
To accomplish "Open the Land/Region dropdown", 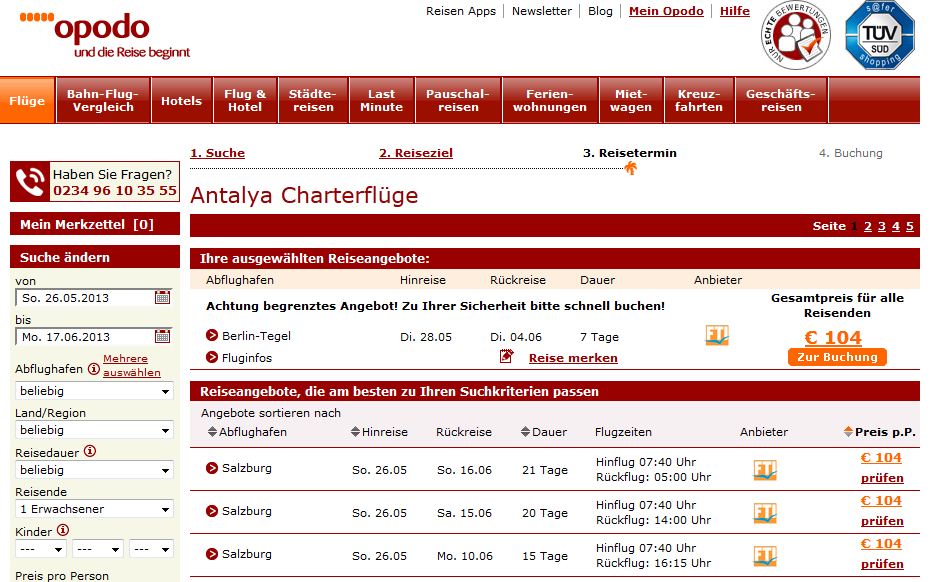I will coord(94,430).
